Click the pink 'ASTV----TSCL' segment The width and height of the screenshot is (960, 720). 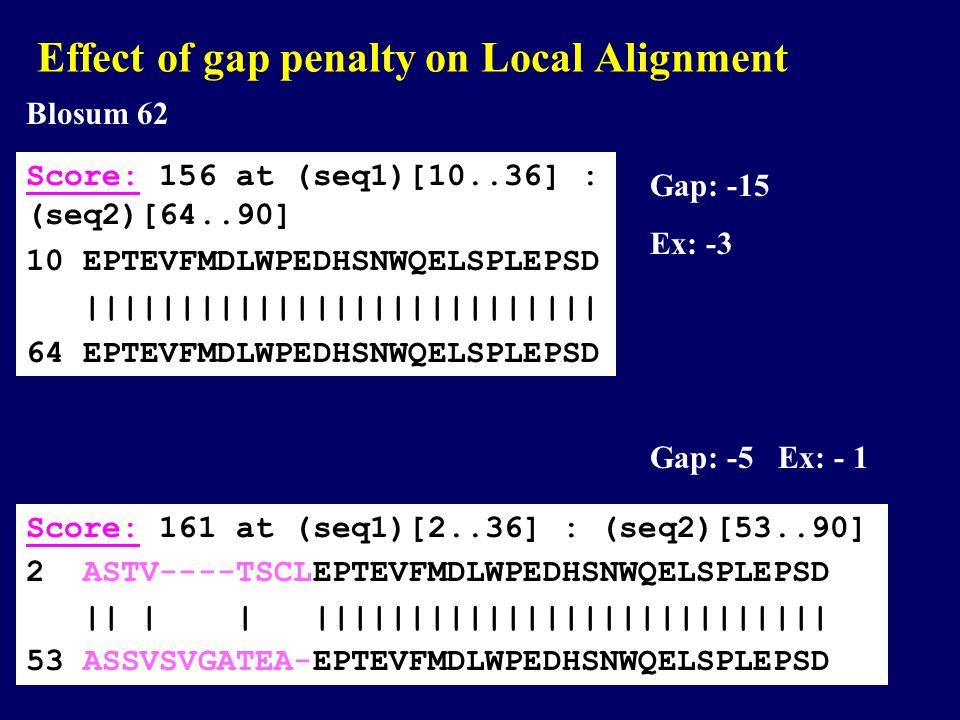197,572
